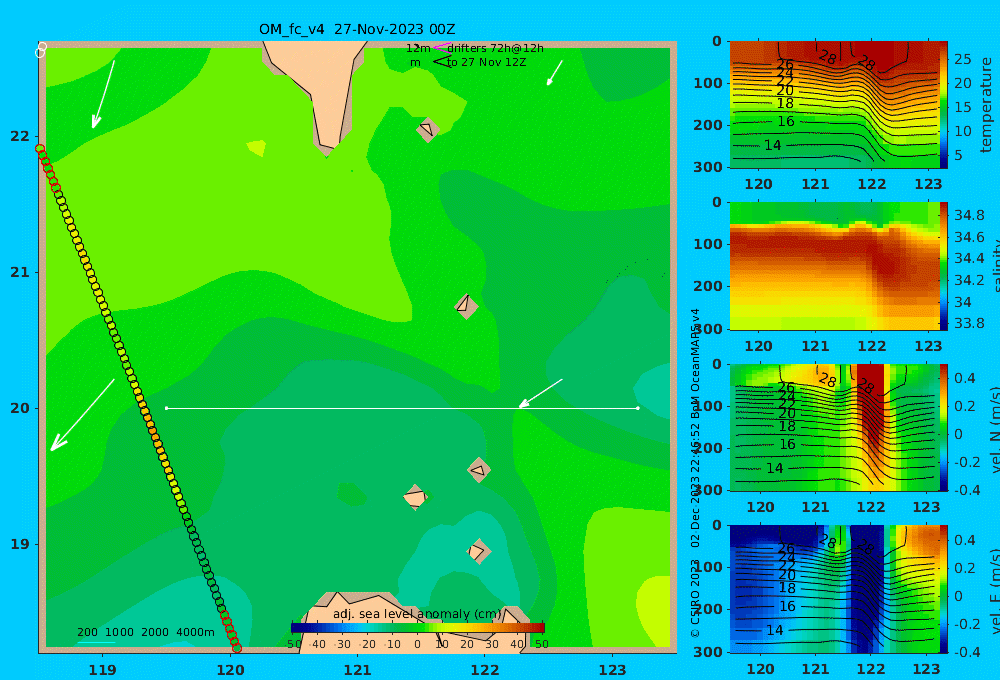
Task: Click the vertical 'temperature' axis label
Action: coord(986,105)
